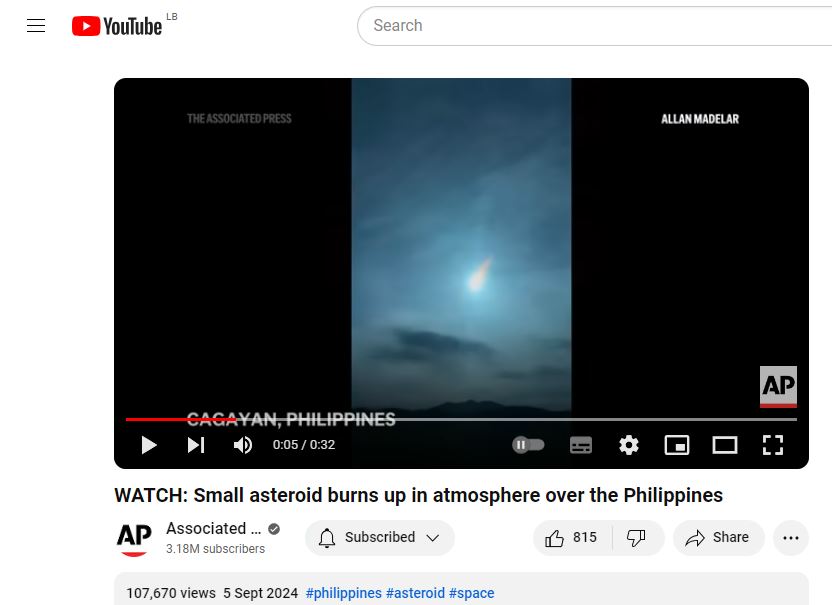Screen dimensions: 832x605
Task: Enter full screen mode
Action: tap(773, 445)
